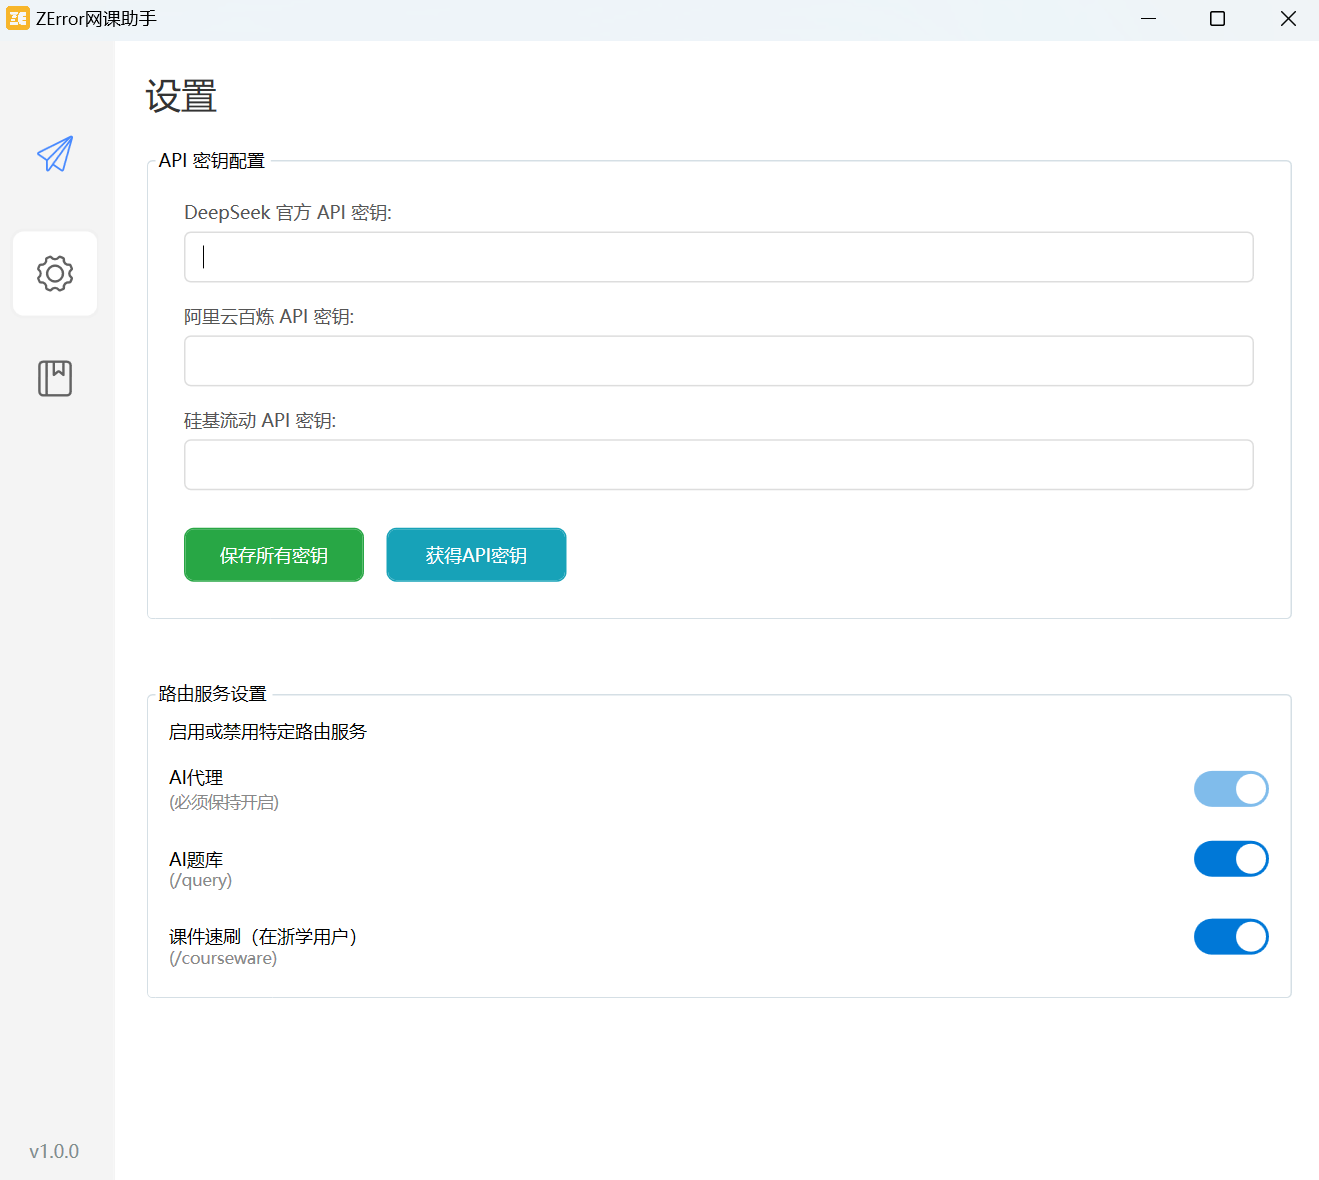Focus the DeepSeek 官方 API 密钥 field
Viewport: 1319px width, 1180px height.
[x=718, y=257]
